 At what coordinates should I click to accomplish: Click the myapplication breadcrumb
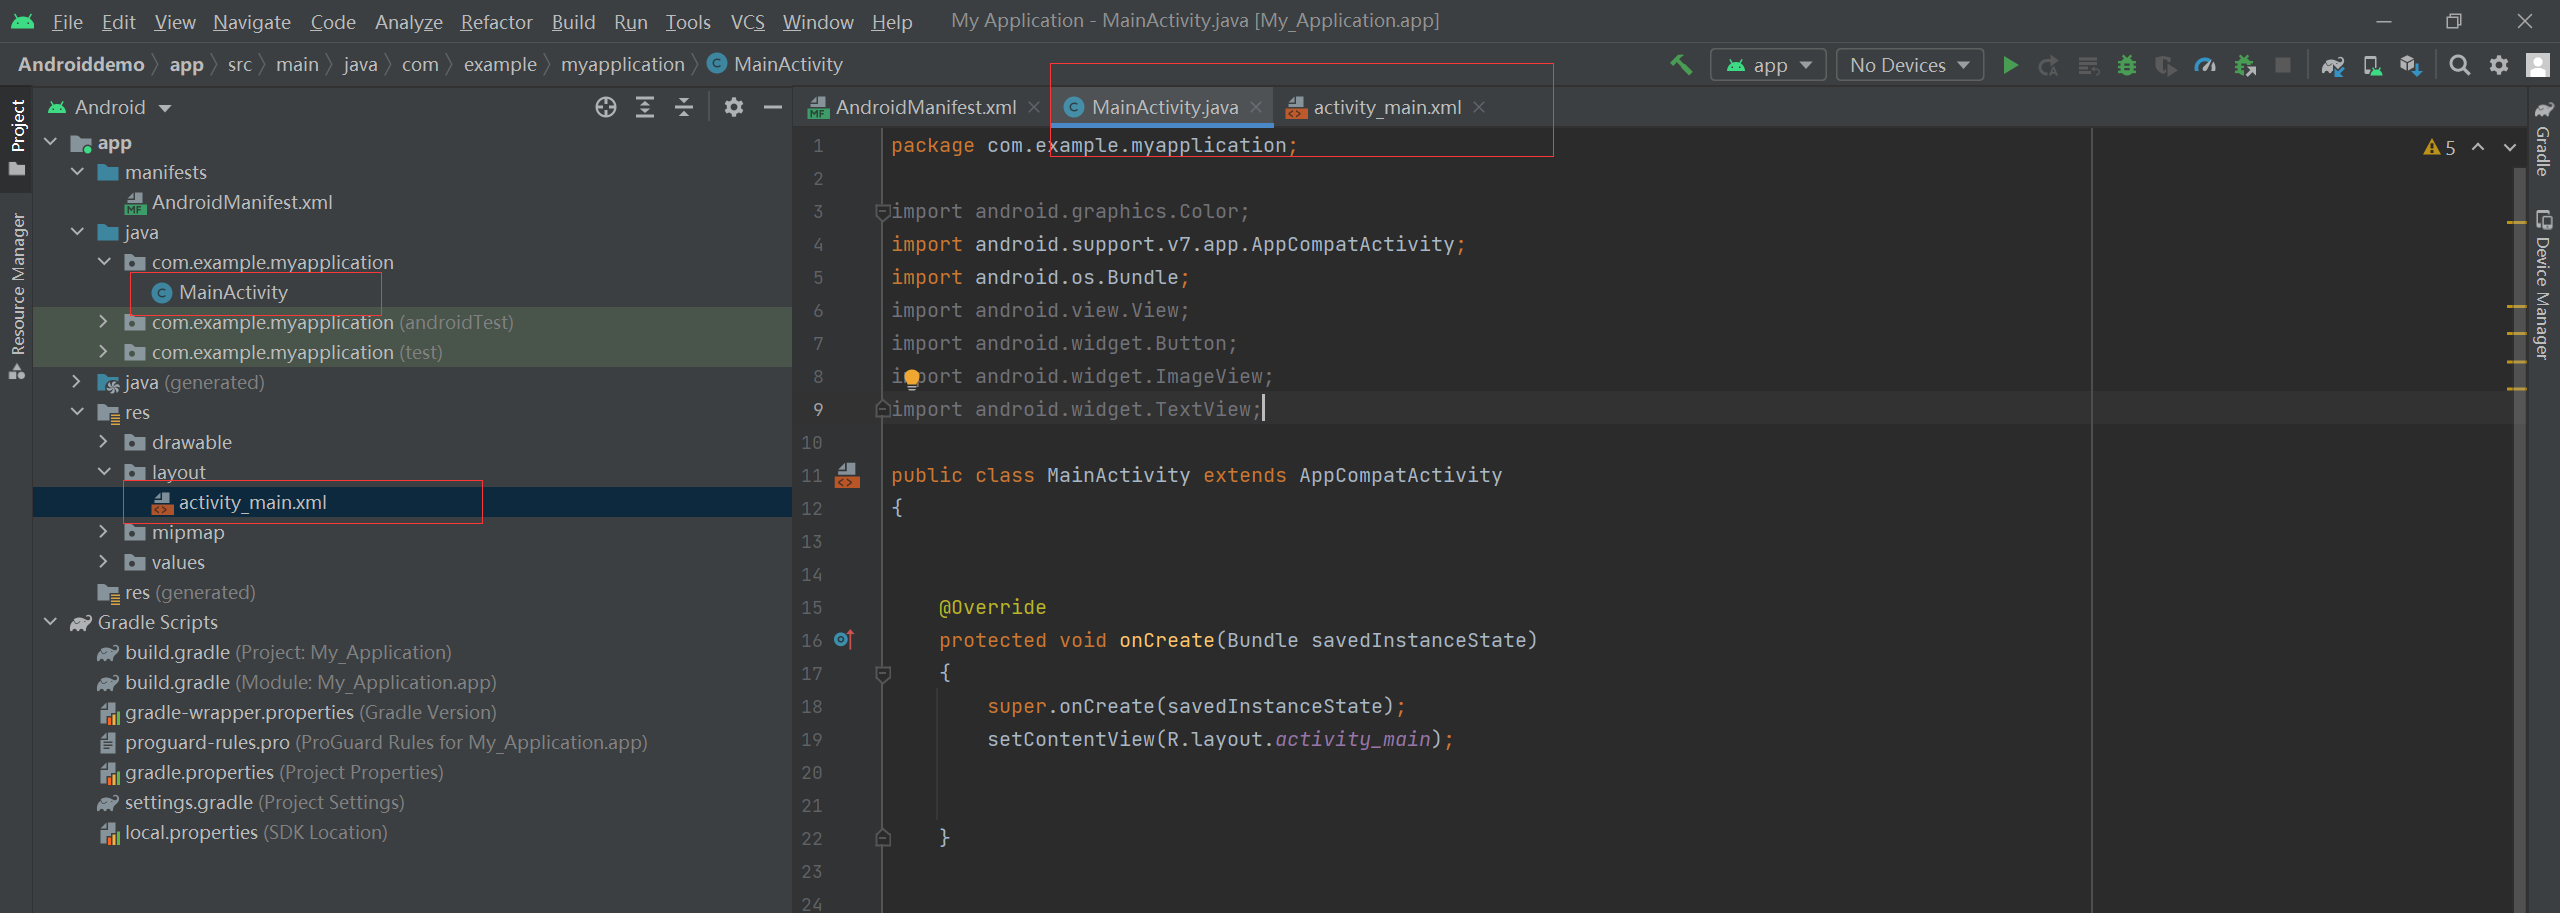pos(622,65)
